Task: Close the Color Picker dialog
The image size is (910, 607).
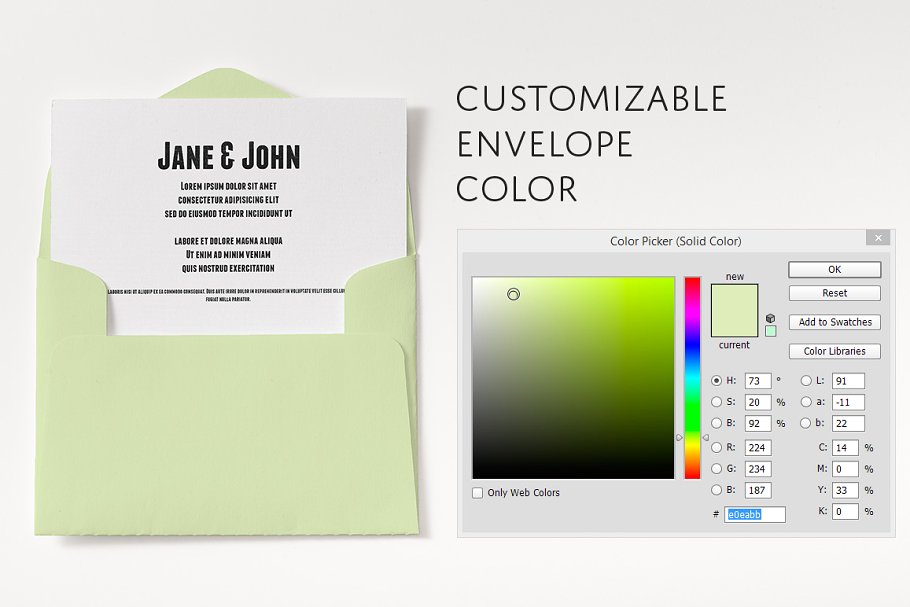Action: (x=878, y=238)
